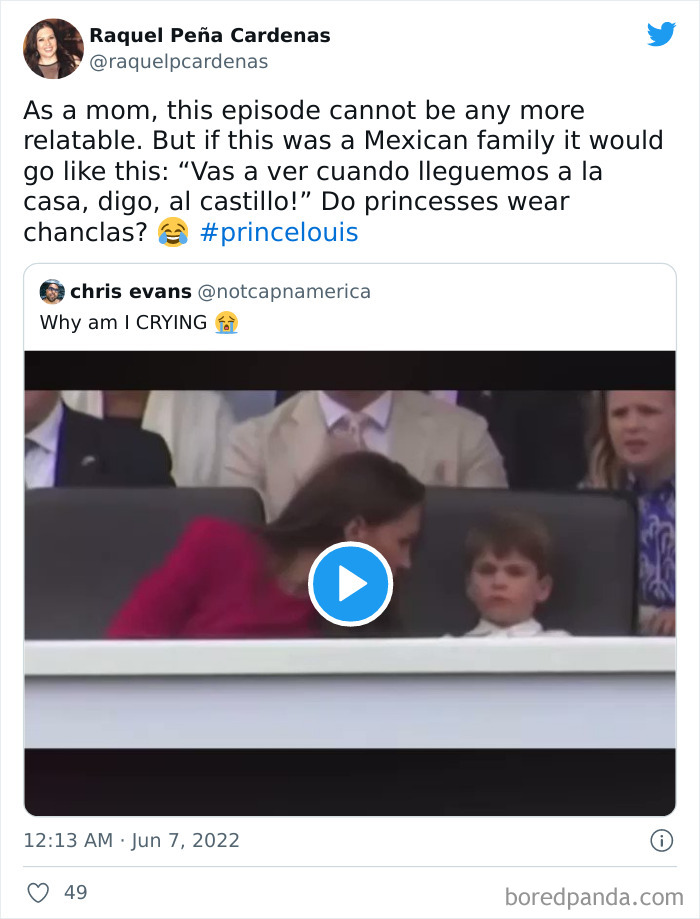Click the "chris evans" name in quoted tweet

pos(130,292)
